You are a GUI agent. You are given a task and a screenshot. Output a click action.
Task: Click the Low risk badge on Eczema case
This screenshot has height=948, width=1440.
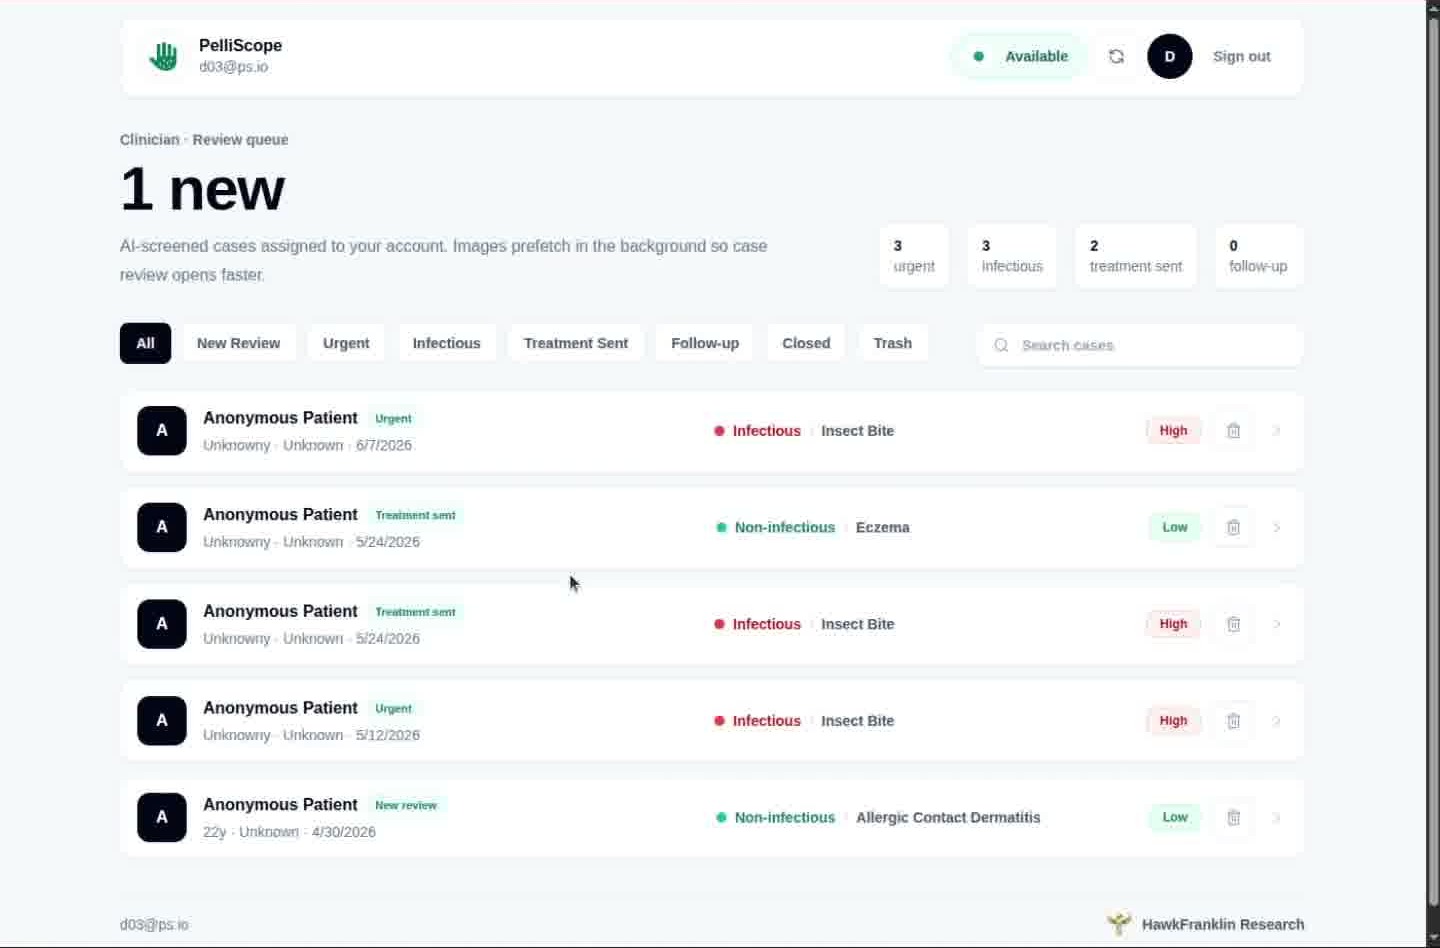point(1175,527)
